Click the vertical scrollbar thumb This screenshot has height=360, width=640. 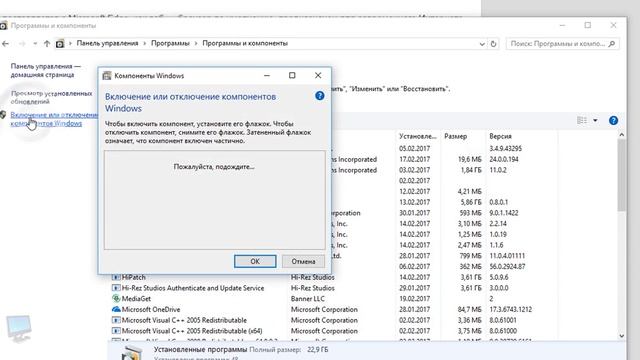[x=621, y=175]
